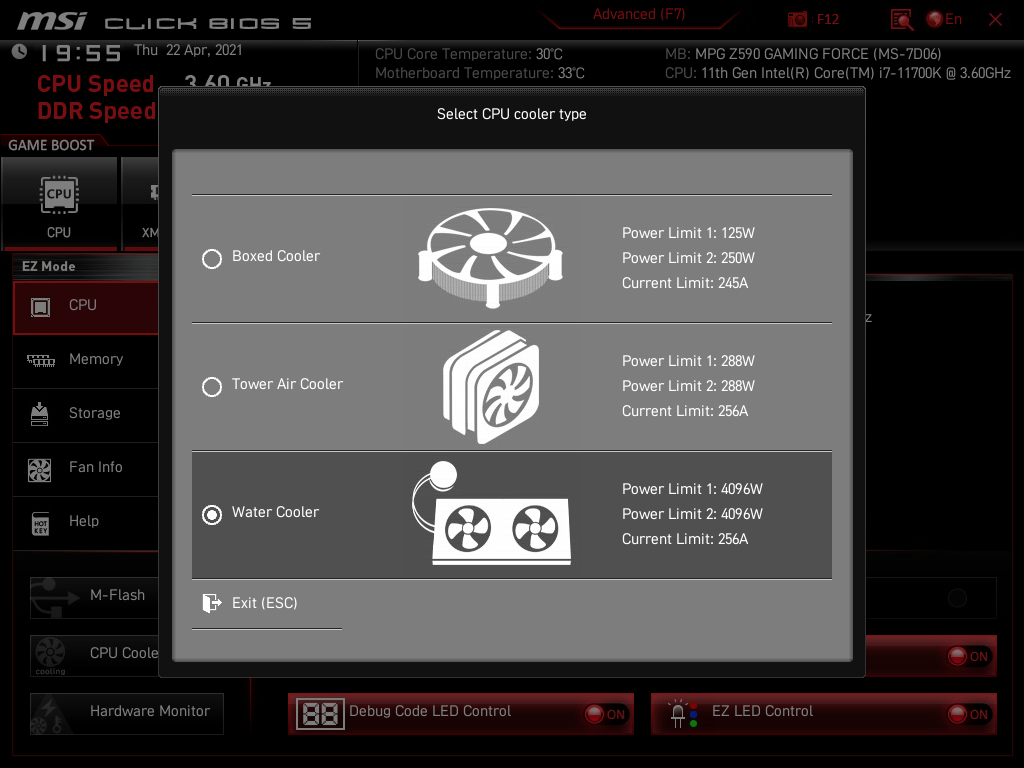Click the CPU Core Temperature: 30°C reading
Image resolution: width=1024 pixels, height=768 pixels.
469,54
